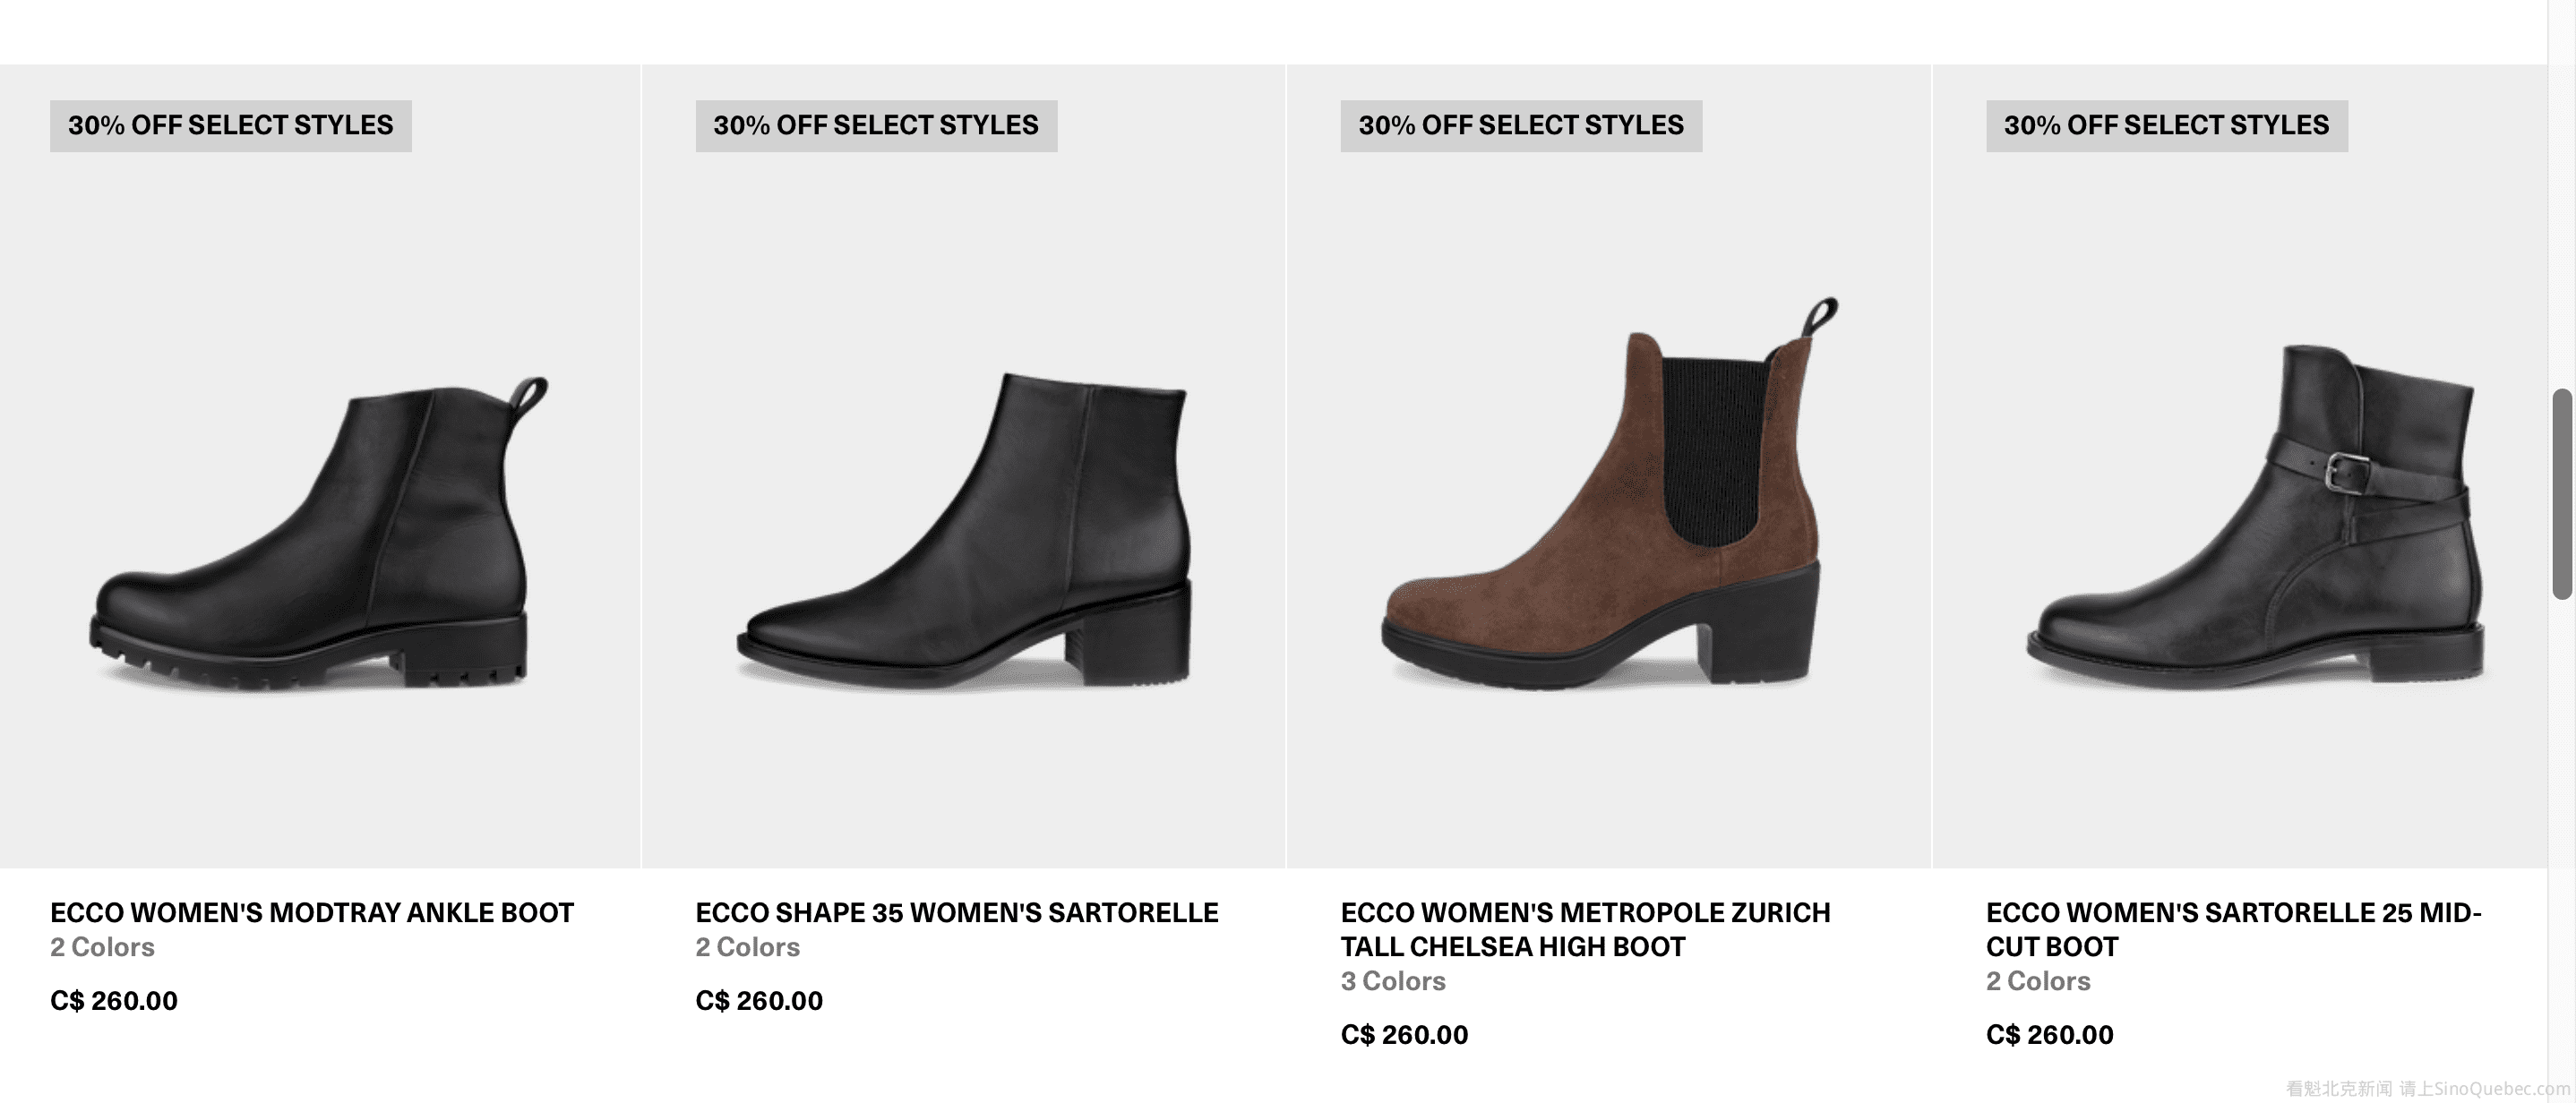The image size is (2576, 1103).
Task: Click the 2 Colors label under Modtray Ankle Boot
Action: click(x=103, y=947)
